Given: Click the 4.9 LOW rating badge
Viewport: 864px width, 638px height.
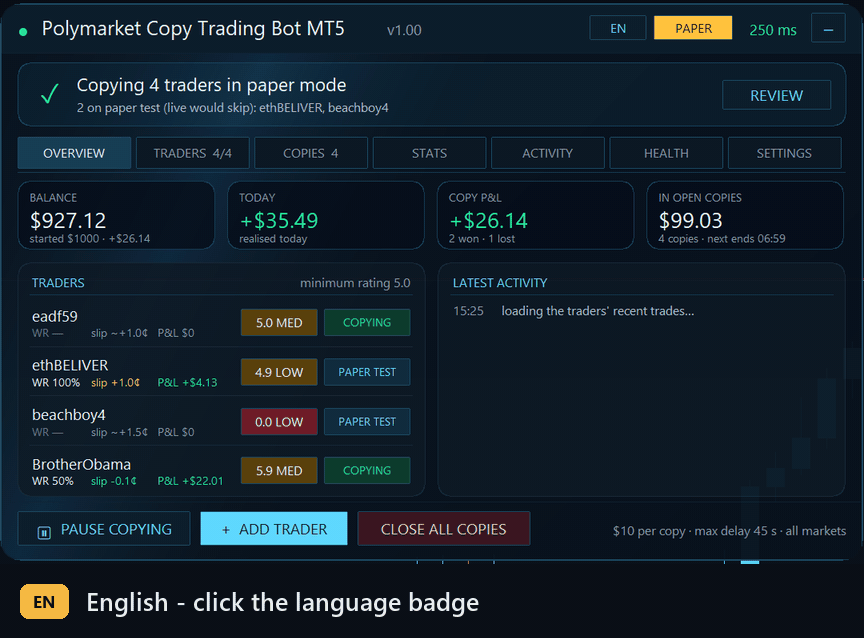Looking at the screenshot, I should click(279, 372).
